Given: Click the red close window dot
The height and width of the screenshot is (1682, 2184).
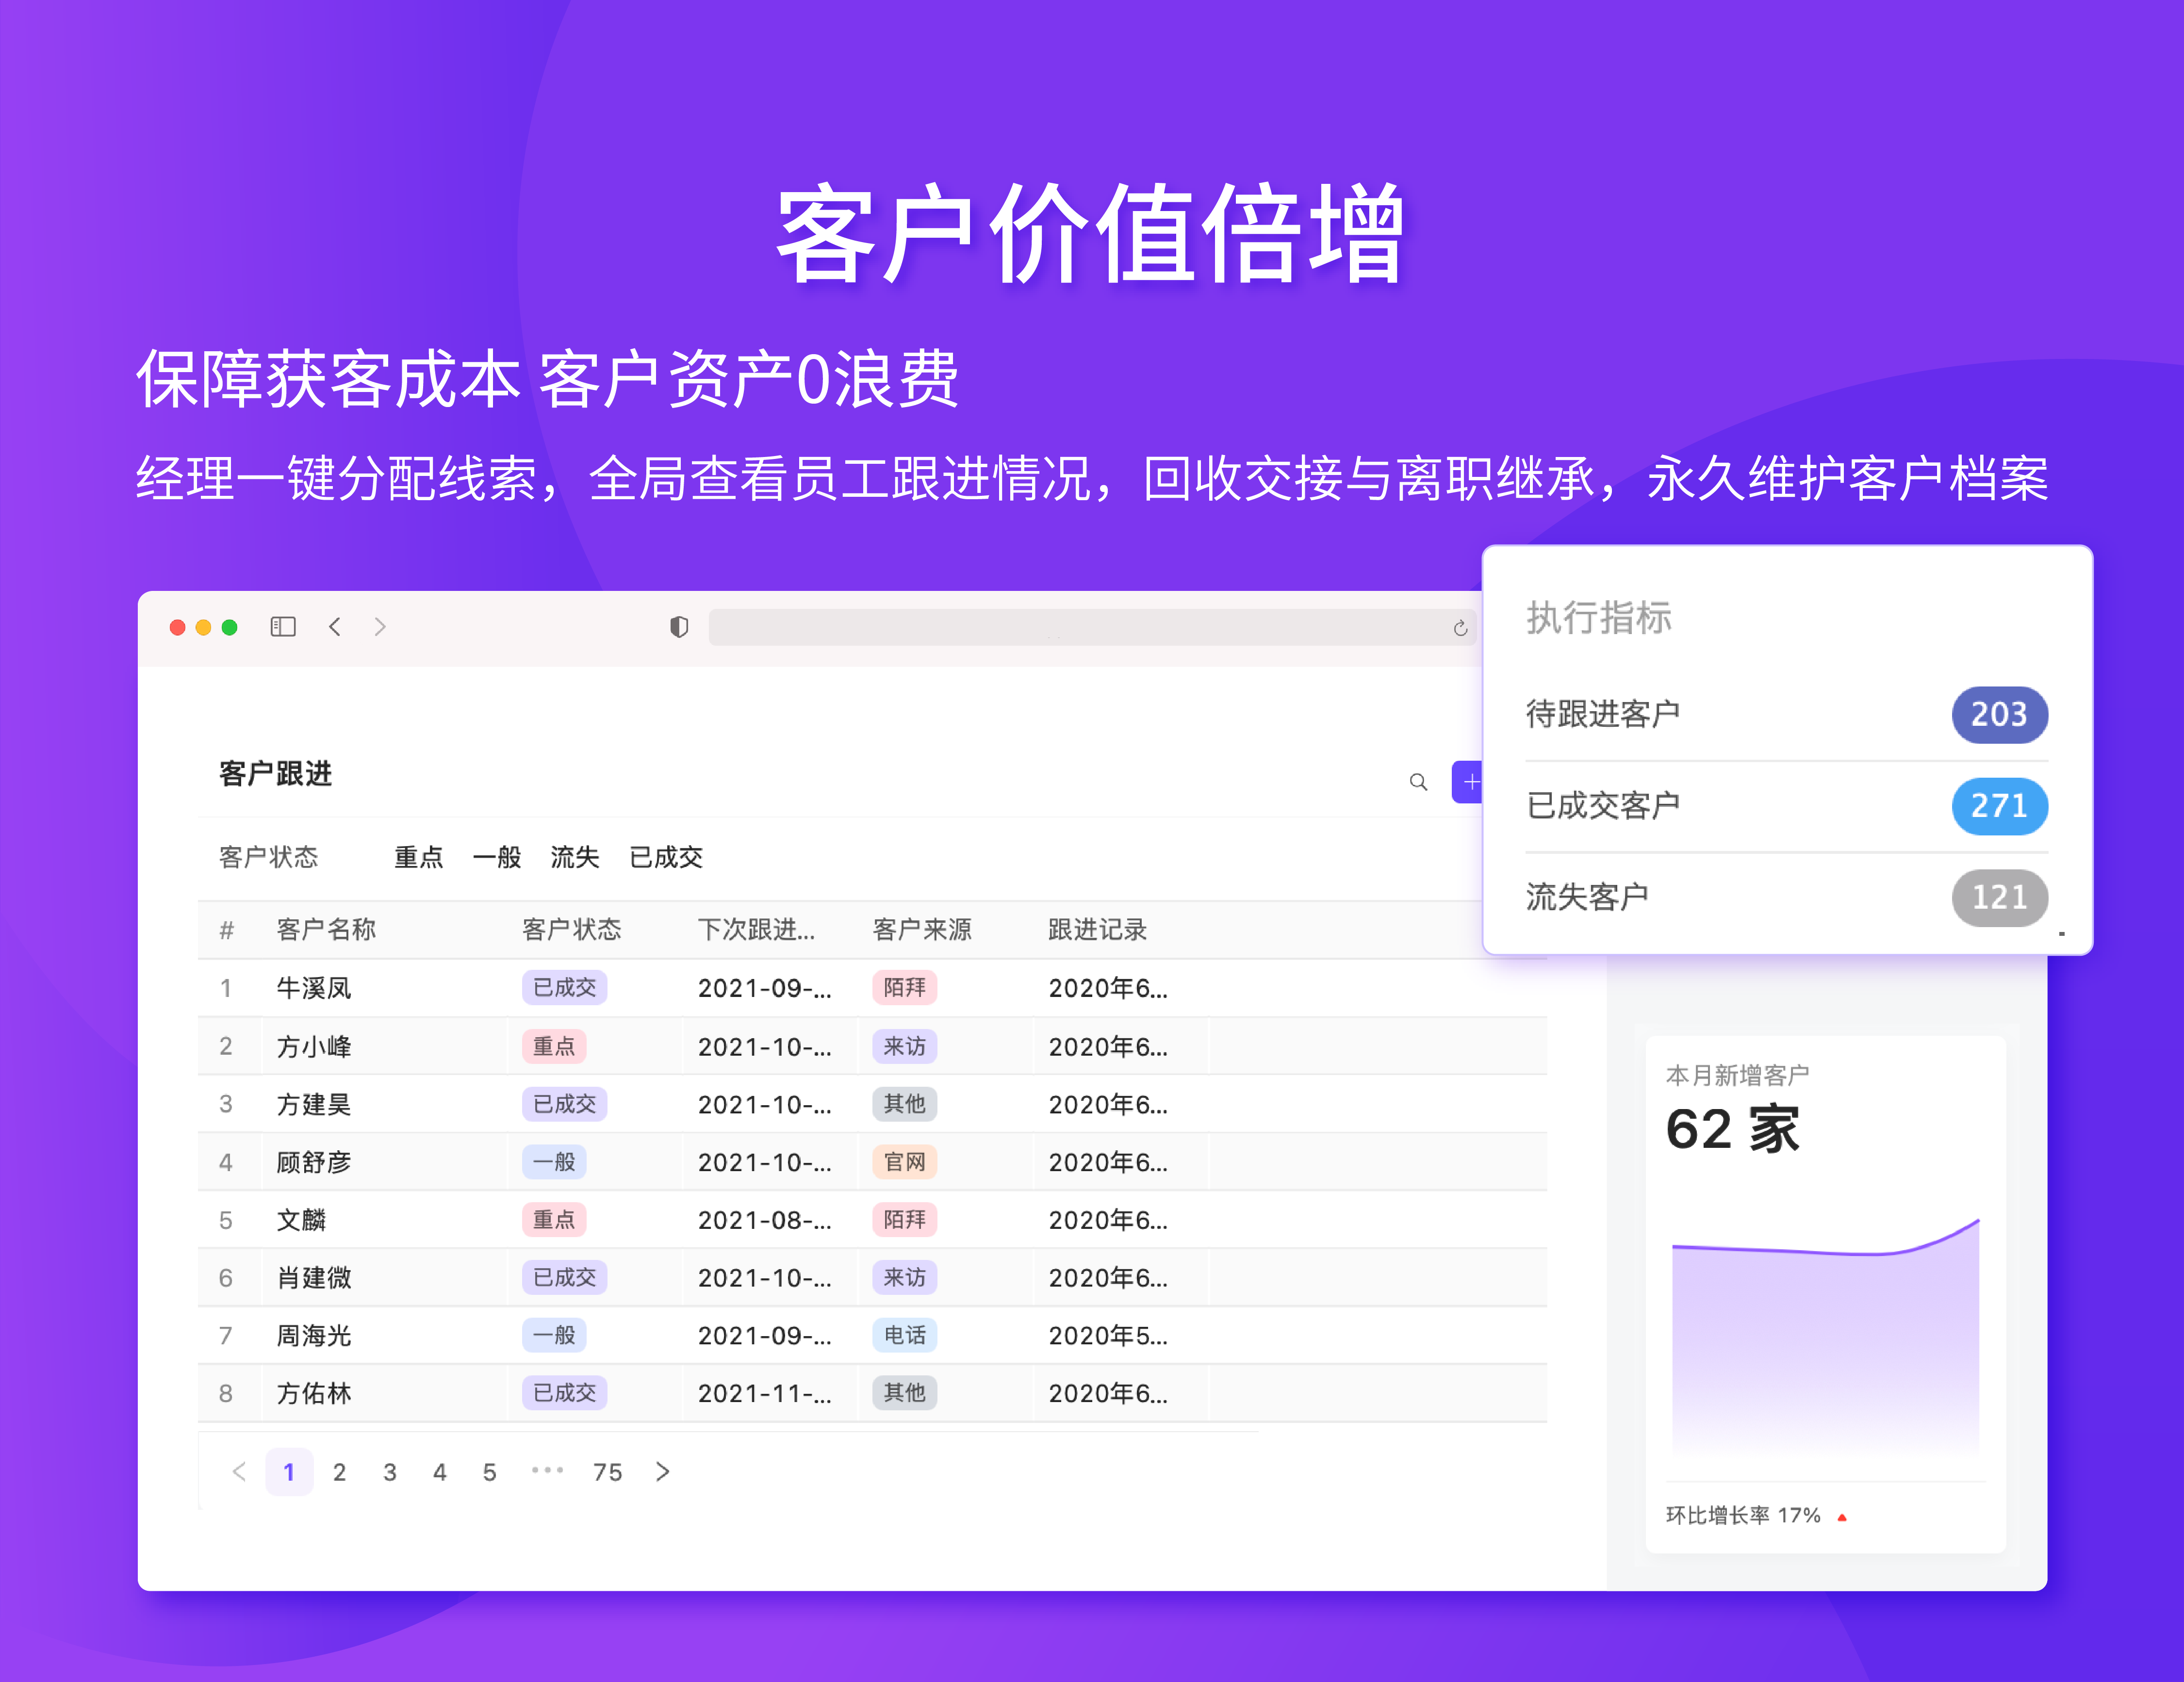Looking at the screenshot, I should click(x=177, y=627).
